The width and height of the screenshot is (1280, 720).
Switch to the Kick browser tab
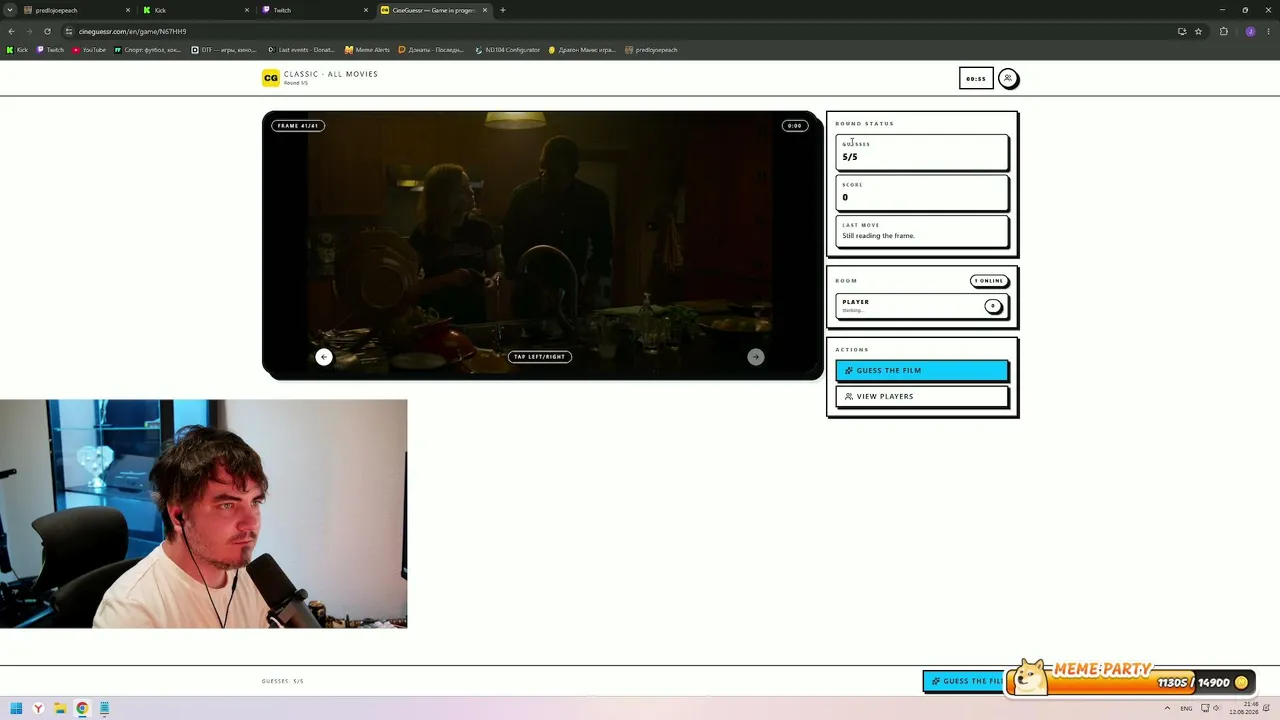[x=195, y=10]
